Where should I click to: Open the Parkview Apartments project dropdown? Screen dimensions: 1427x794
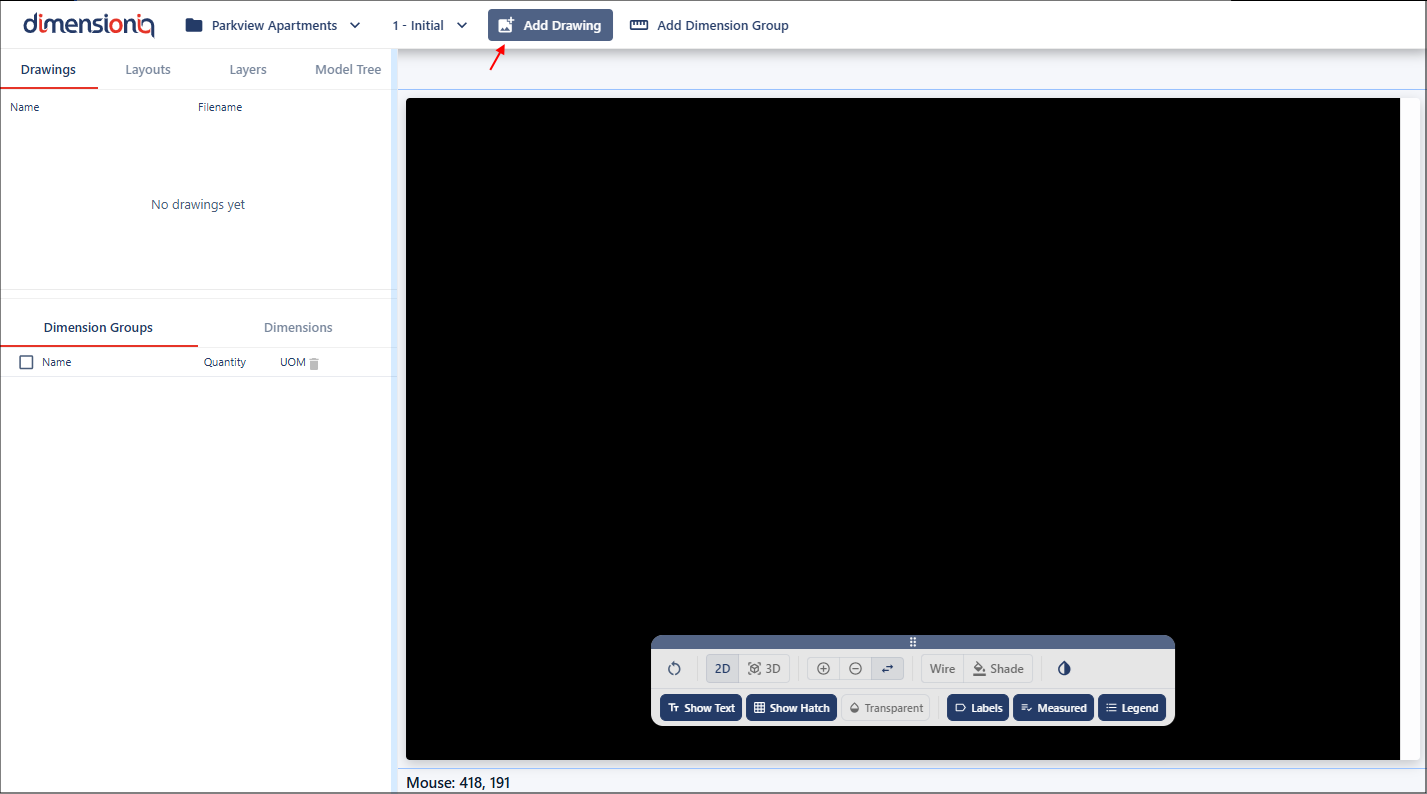[273, 25]
